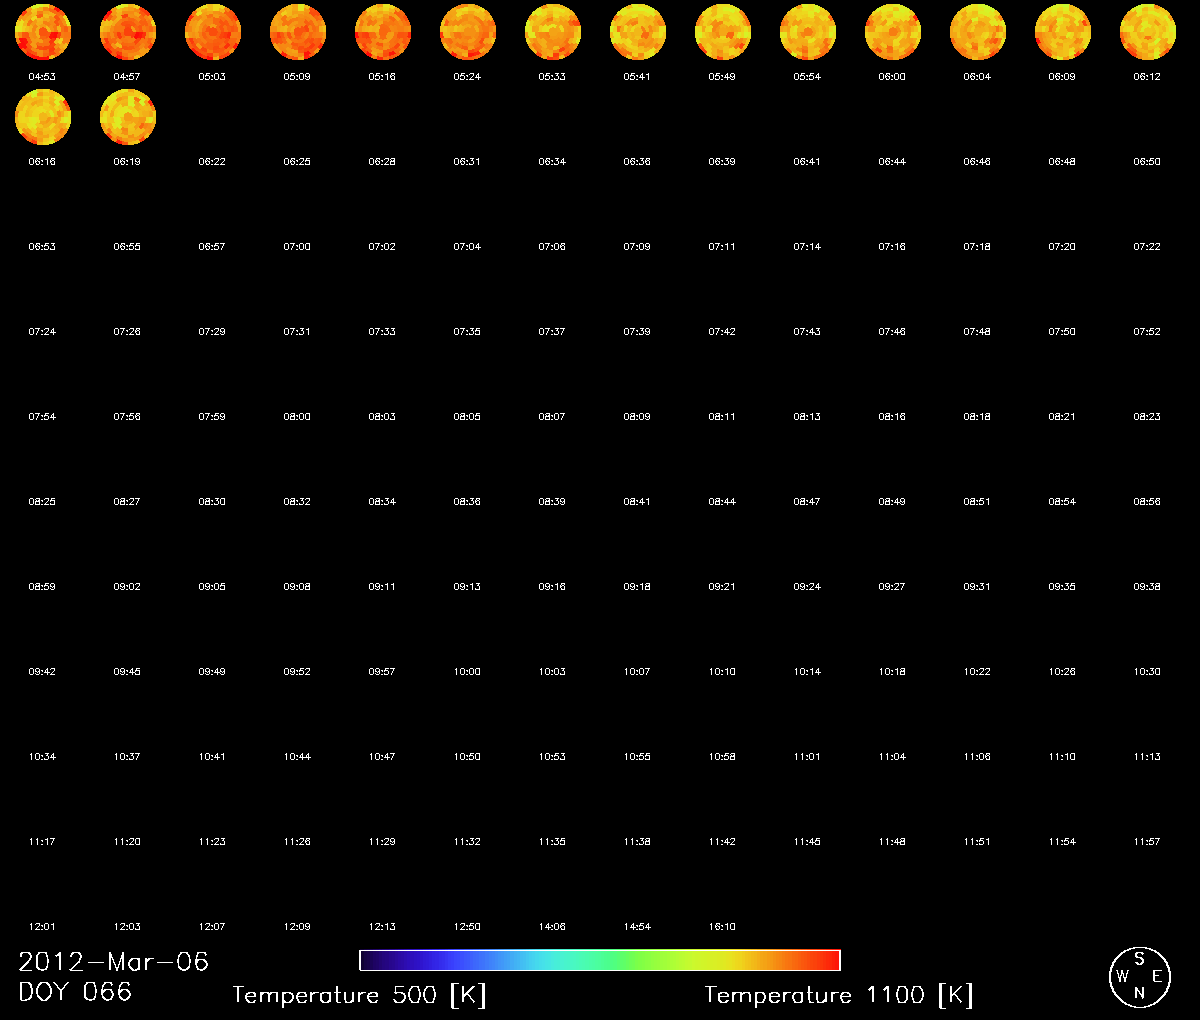Viewport: 1200px width, 1020px height.
Task: Click the 'Temperature 1100 [K]' label
Action: click(x=838, y=995)
